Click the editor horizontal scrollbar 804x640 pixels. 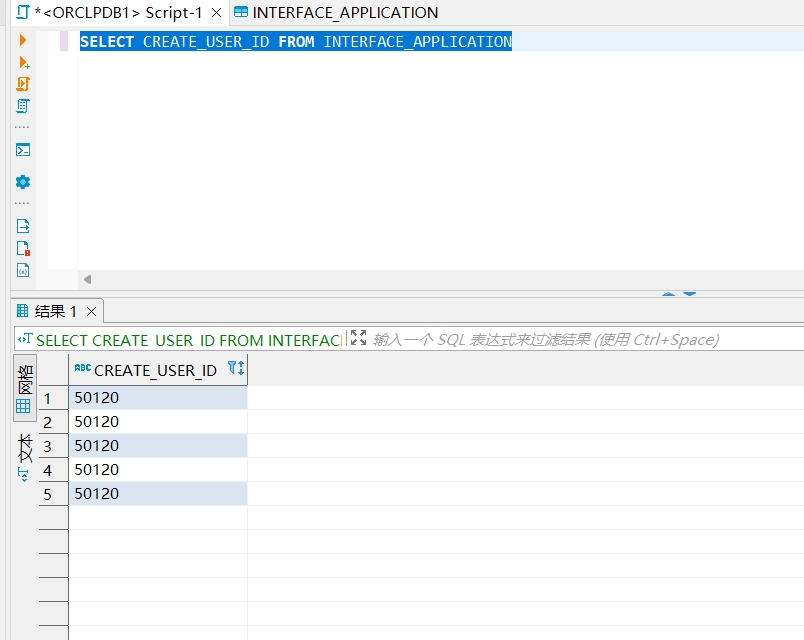click(x=400, y=281)
